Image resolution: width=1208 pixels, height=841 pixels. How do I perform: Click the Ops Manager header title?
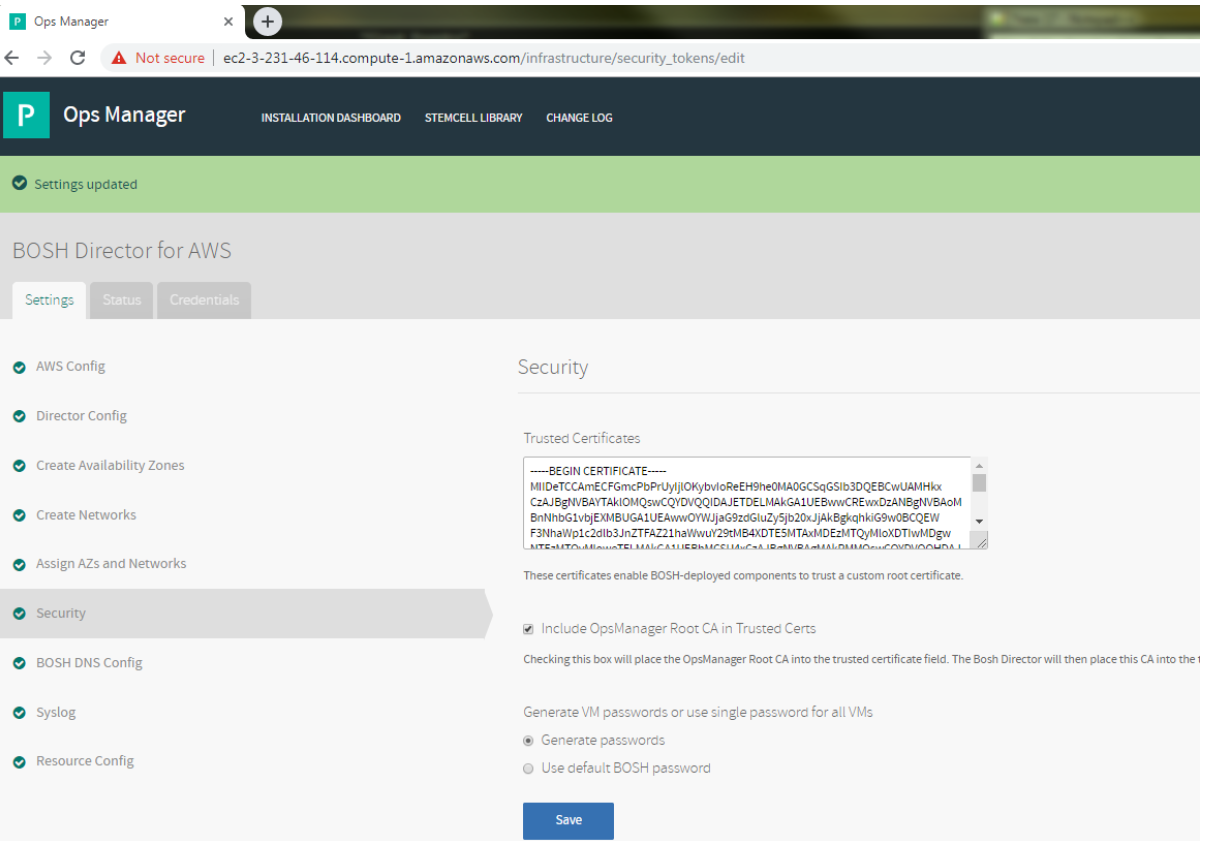pos(124,115)
